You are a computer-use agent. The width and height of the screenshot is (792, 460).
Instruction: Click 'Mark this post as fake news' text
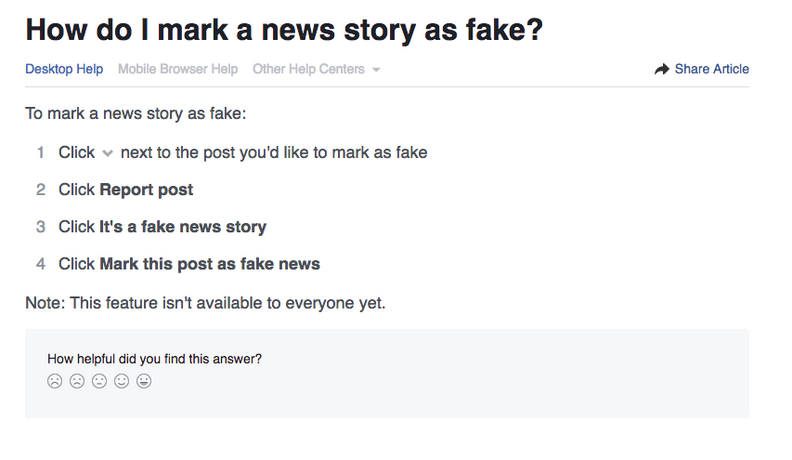tap(210, 264)
